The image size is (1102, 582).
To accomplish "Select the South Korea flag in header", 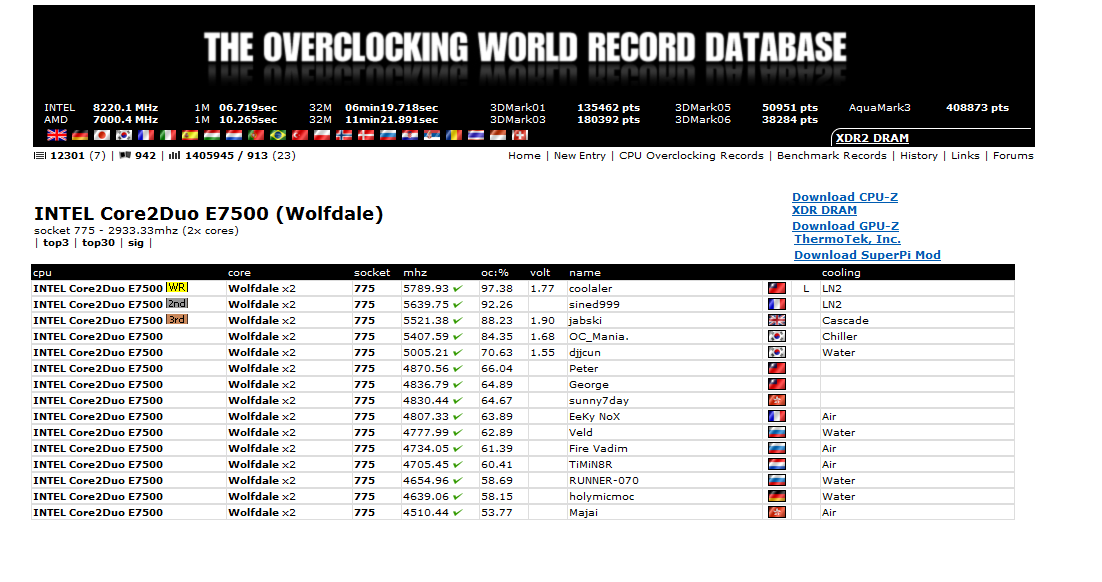I will click(124, 135).
